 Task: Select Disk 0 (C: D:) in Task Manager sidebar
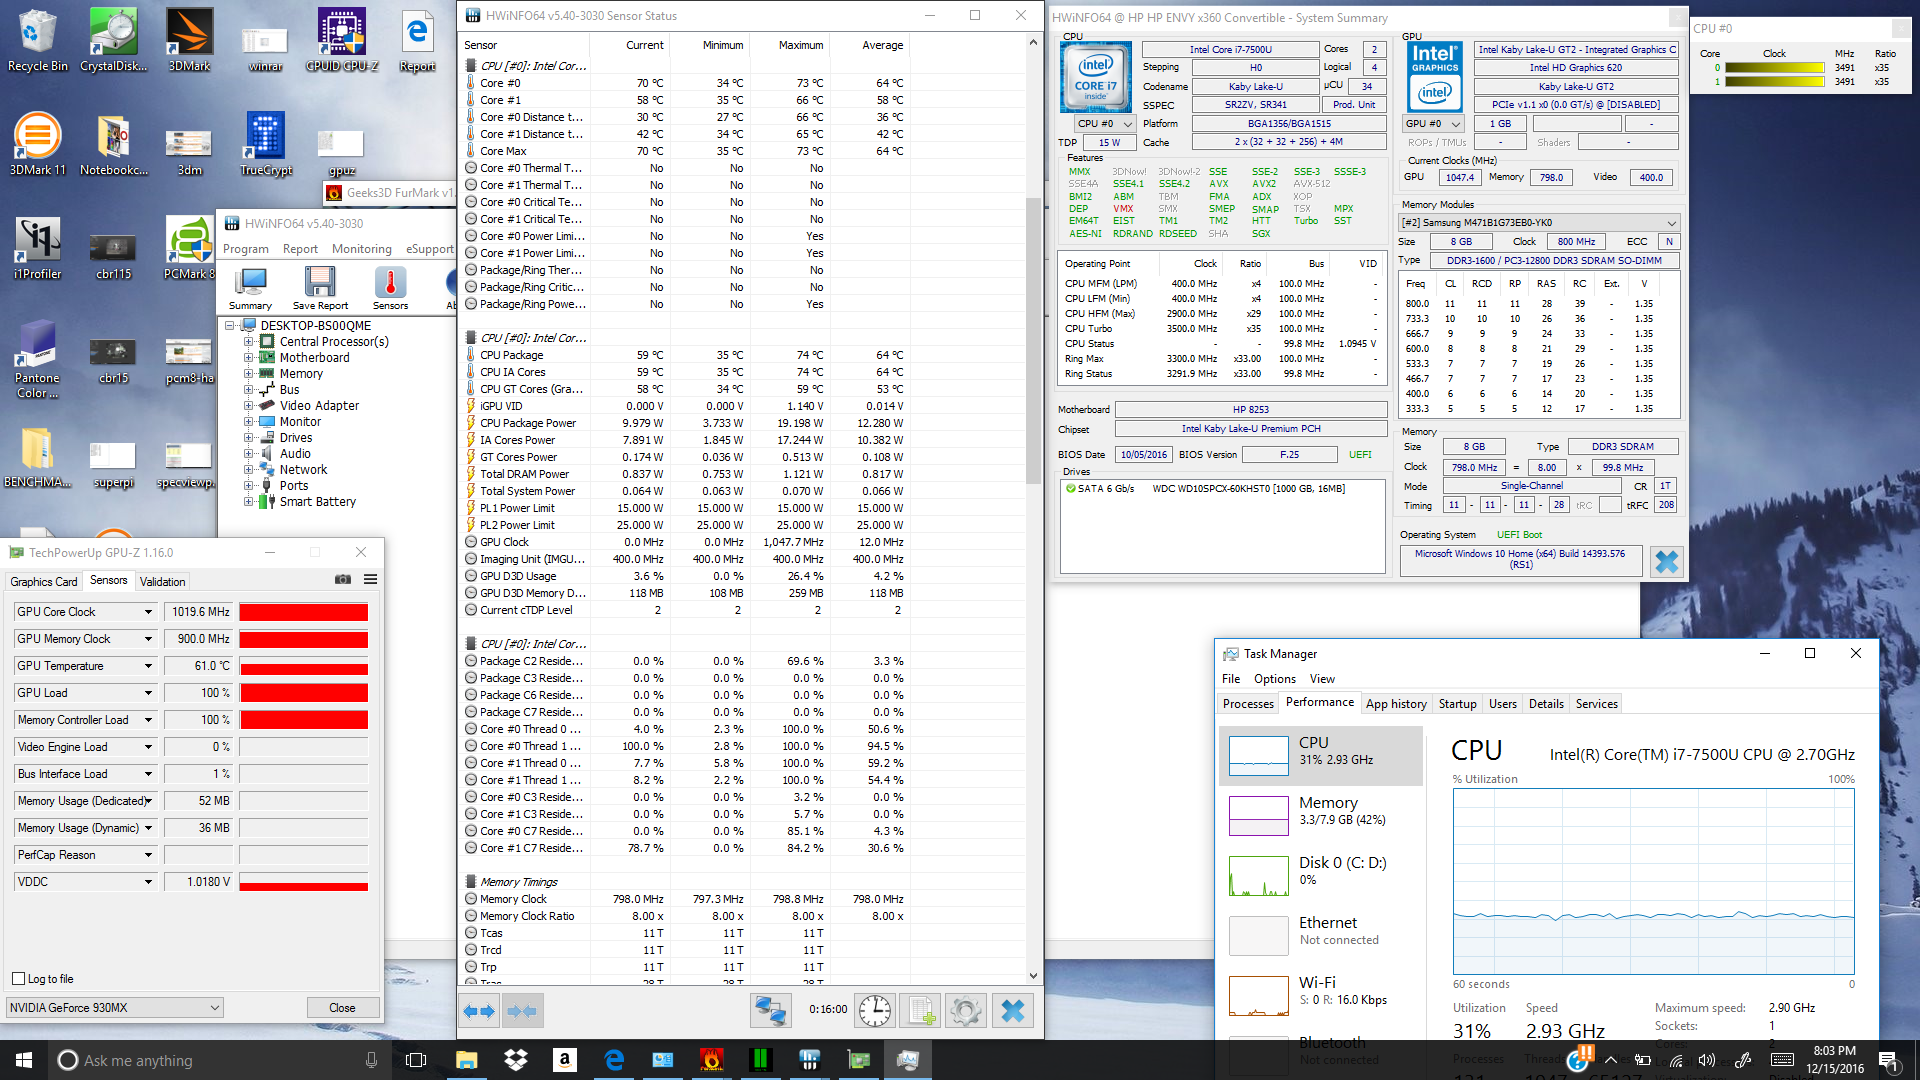(1320, 874)
